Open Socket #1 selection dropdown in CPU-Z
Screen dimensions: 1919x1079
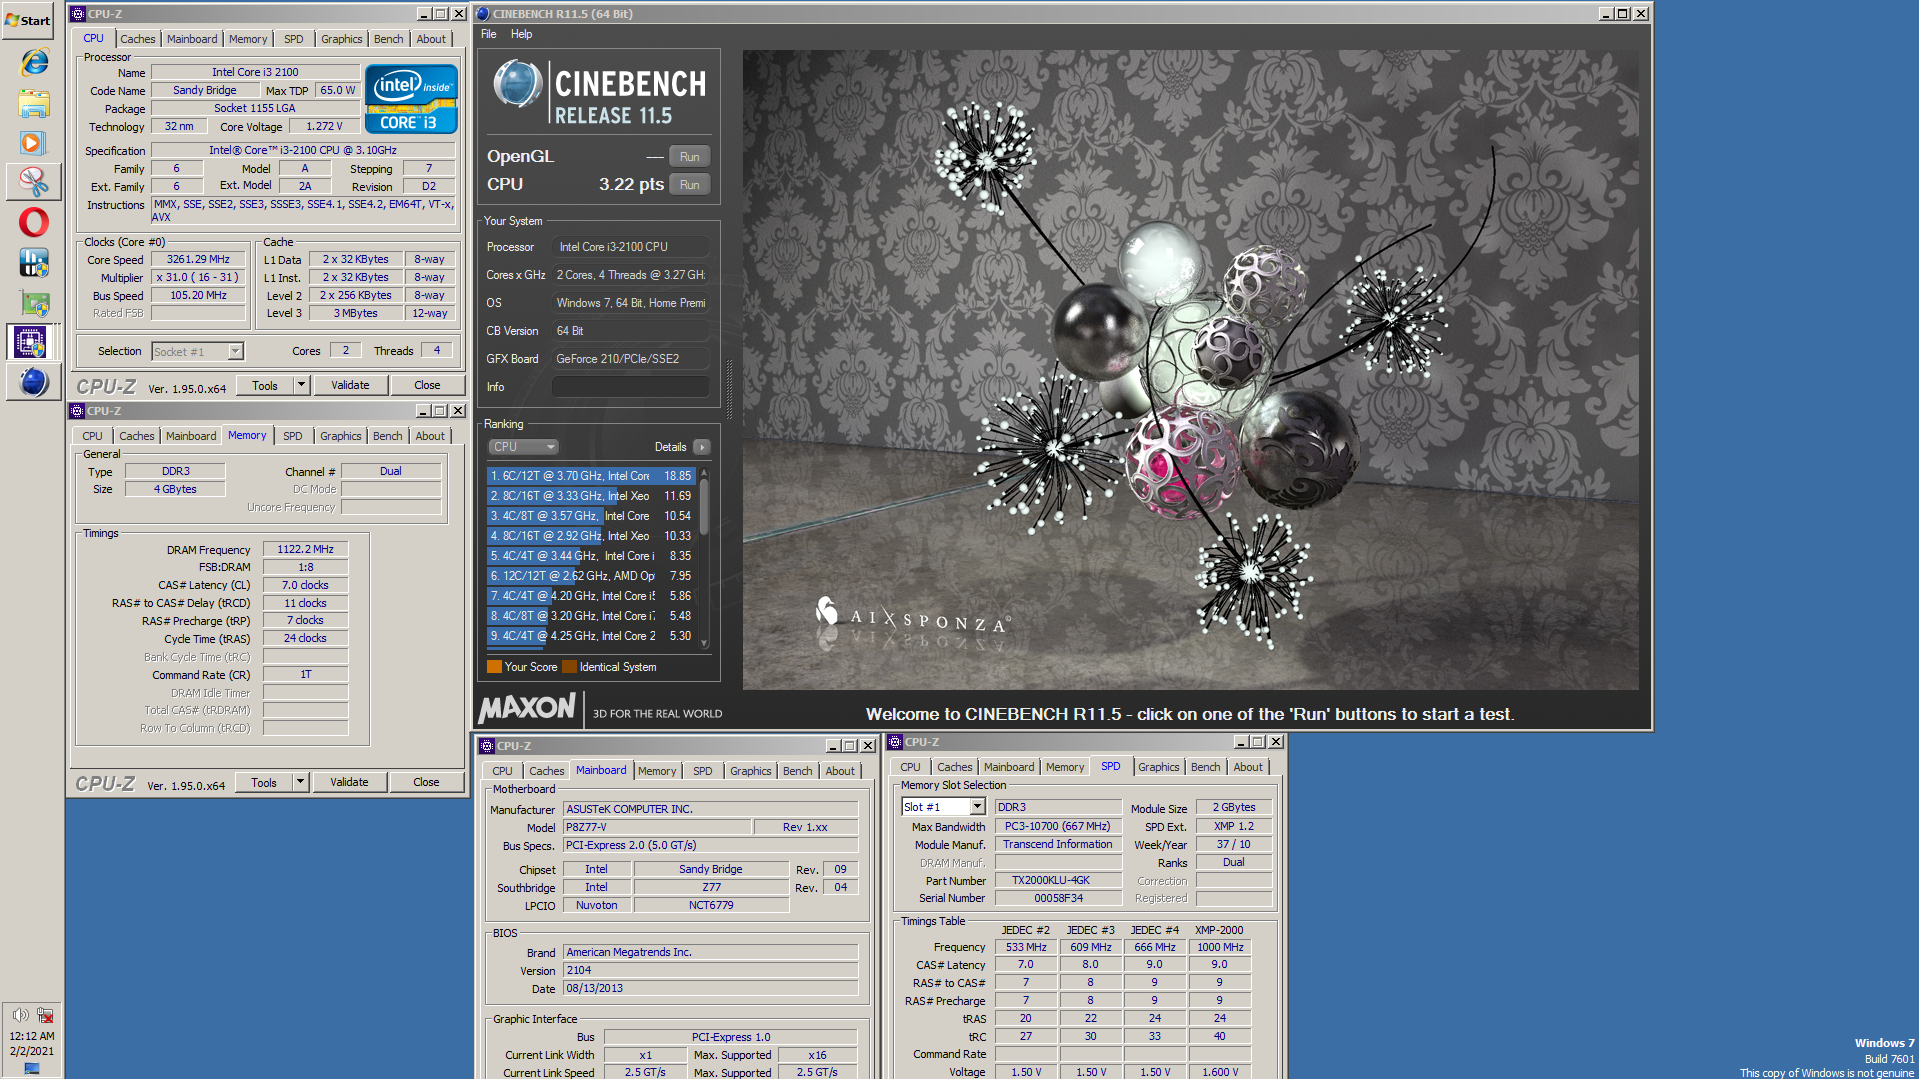pyautogui.click(x=198, y=352)
